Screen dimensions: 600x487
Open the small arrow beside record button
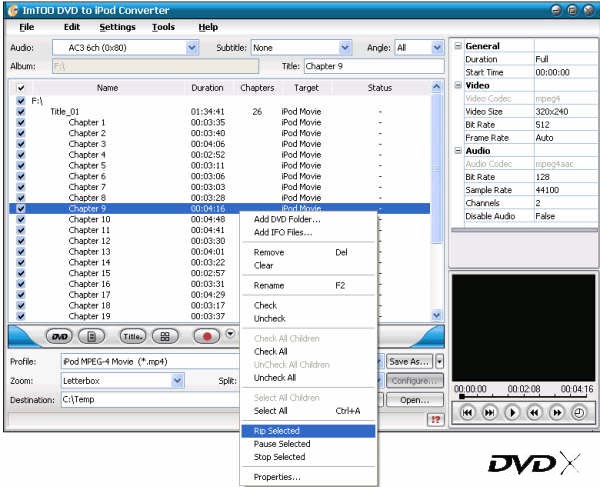[230, 333]
